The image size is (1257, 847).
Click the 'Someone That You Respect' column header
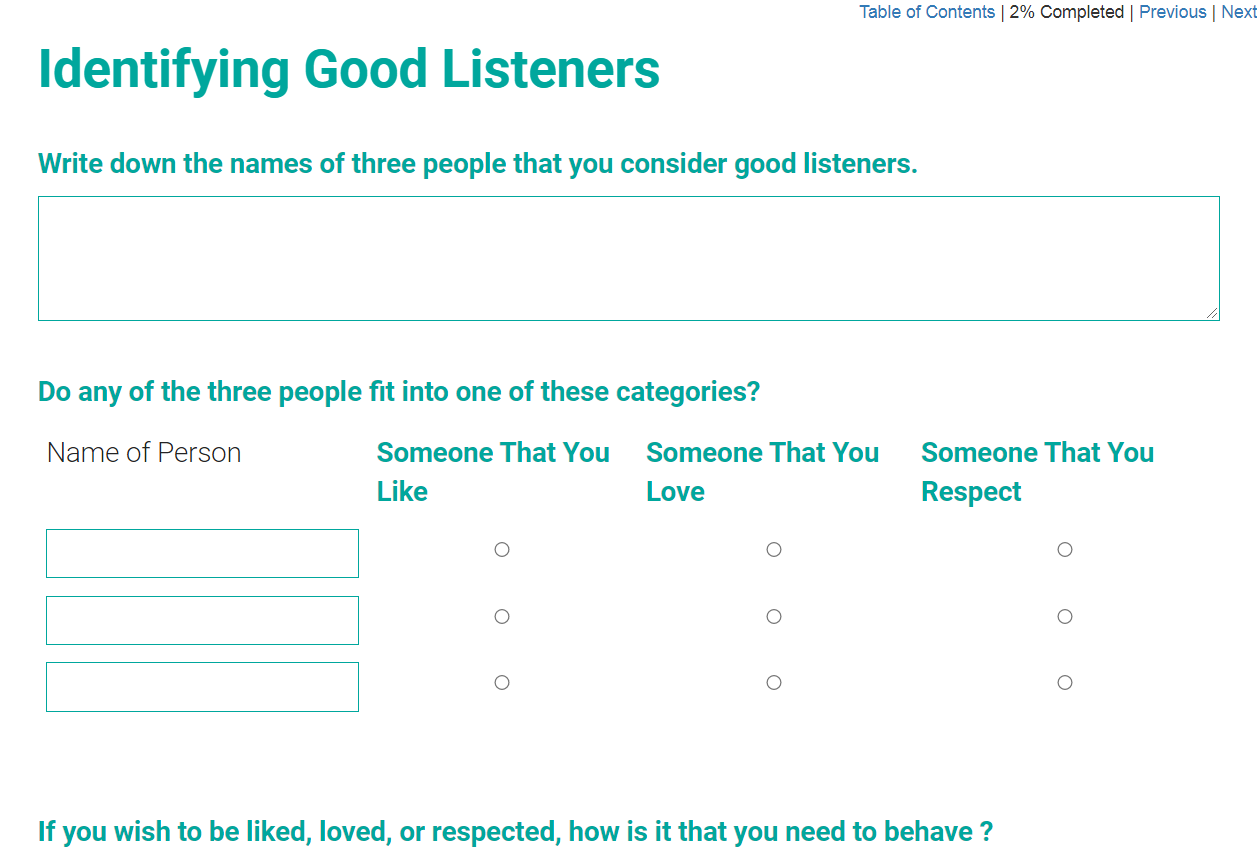(1037, 471)
